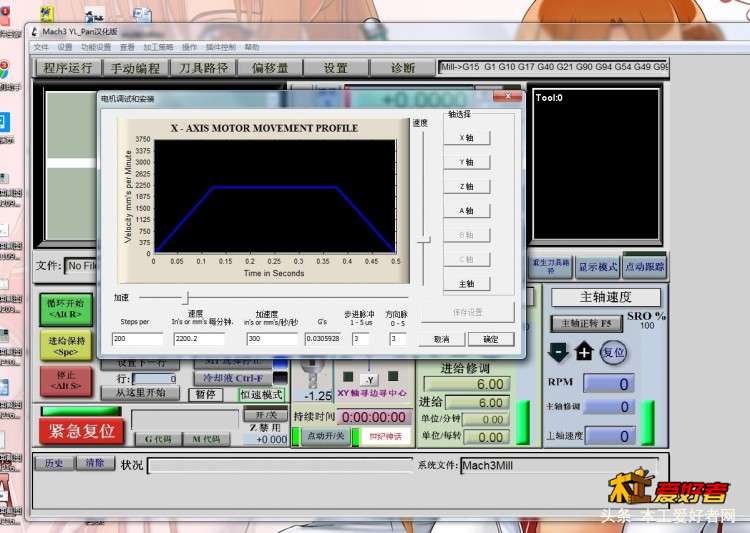Click the 主轴正转 F5 button
This screenshot has height=533, width=750.
pyautogui.click(x=586, y=323)
